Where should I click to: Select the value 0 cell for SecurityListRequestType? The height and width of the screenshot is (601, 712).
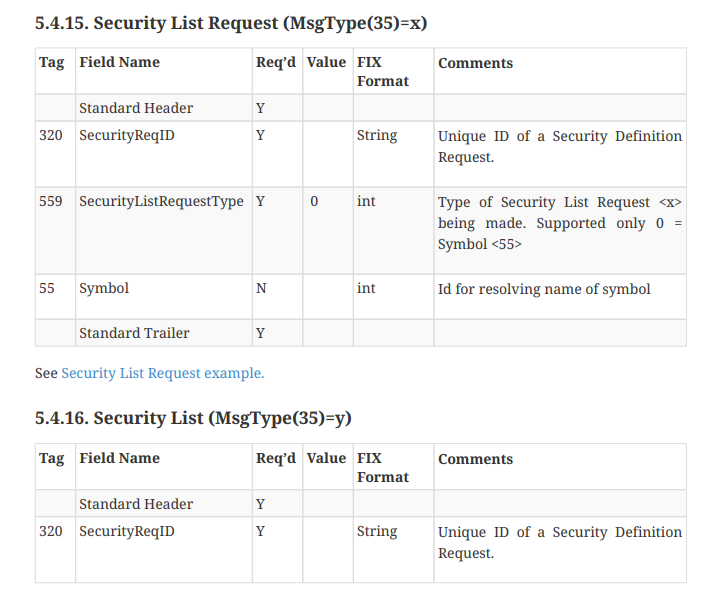point(328,231)
